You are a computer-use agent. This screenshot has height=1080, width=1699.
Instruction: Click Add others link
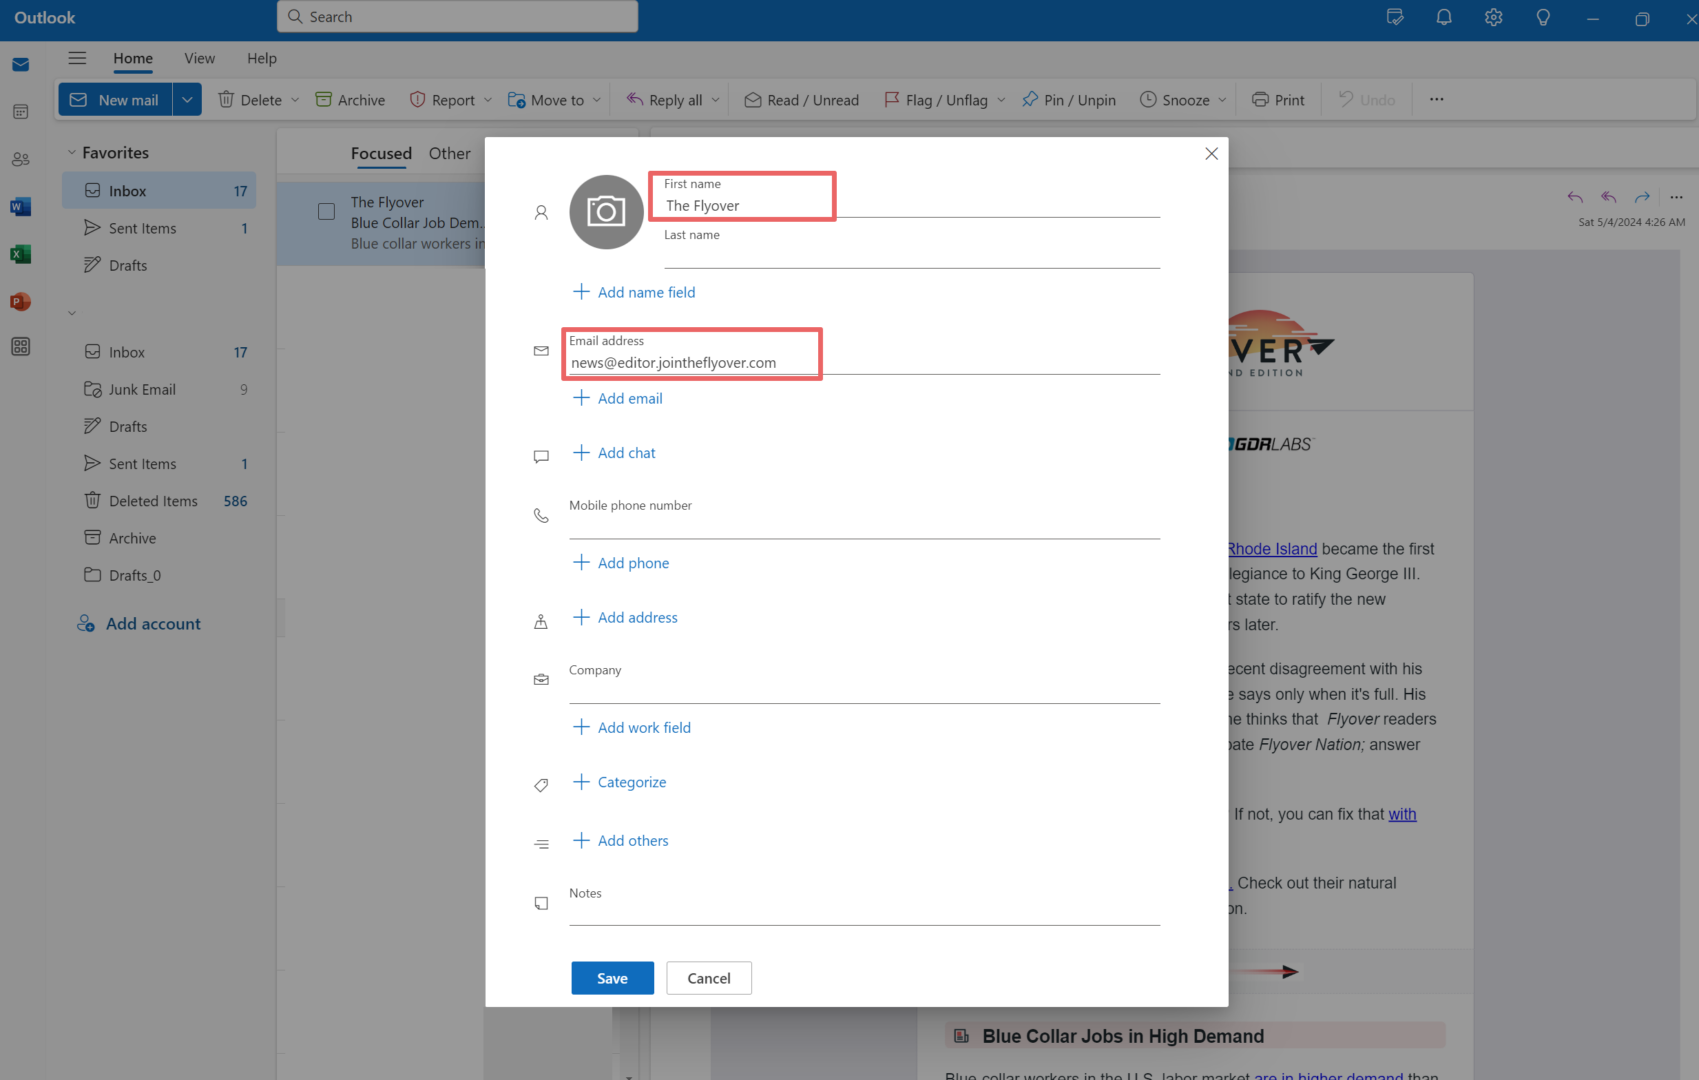(x=620, y=841)
